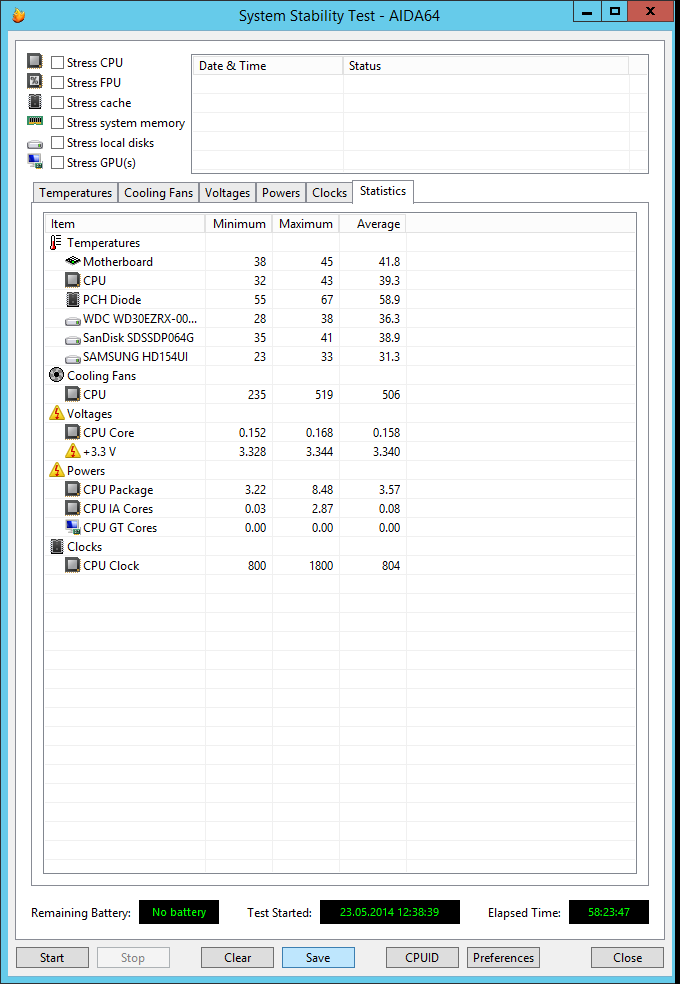Click the warning icon of Voltages group
The image size is (680, 984).
pos(56,414)
